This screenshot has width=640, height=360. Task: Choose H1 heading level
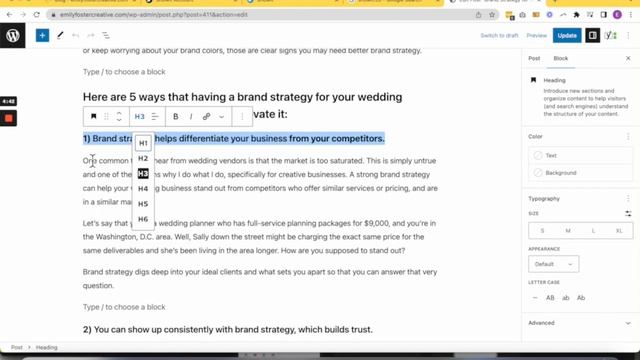[143, 143]
